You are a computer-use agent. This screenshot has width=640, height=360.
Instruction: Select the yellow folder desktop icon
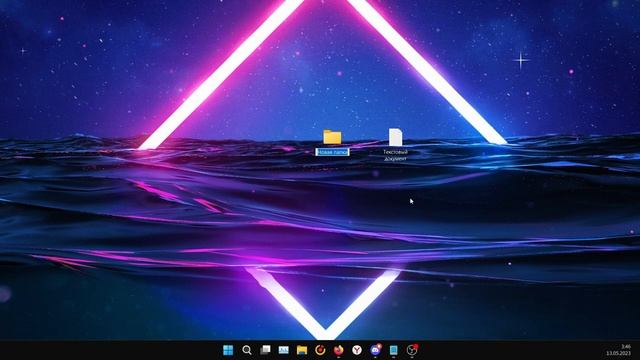pyautogui.click(x=332, y=137)
